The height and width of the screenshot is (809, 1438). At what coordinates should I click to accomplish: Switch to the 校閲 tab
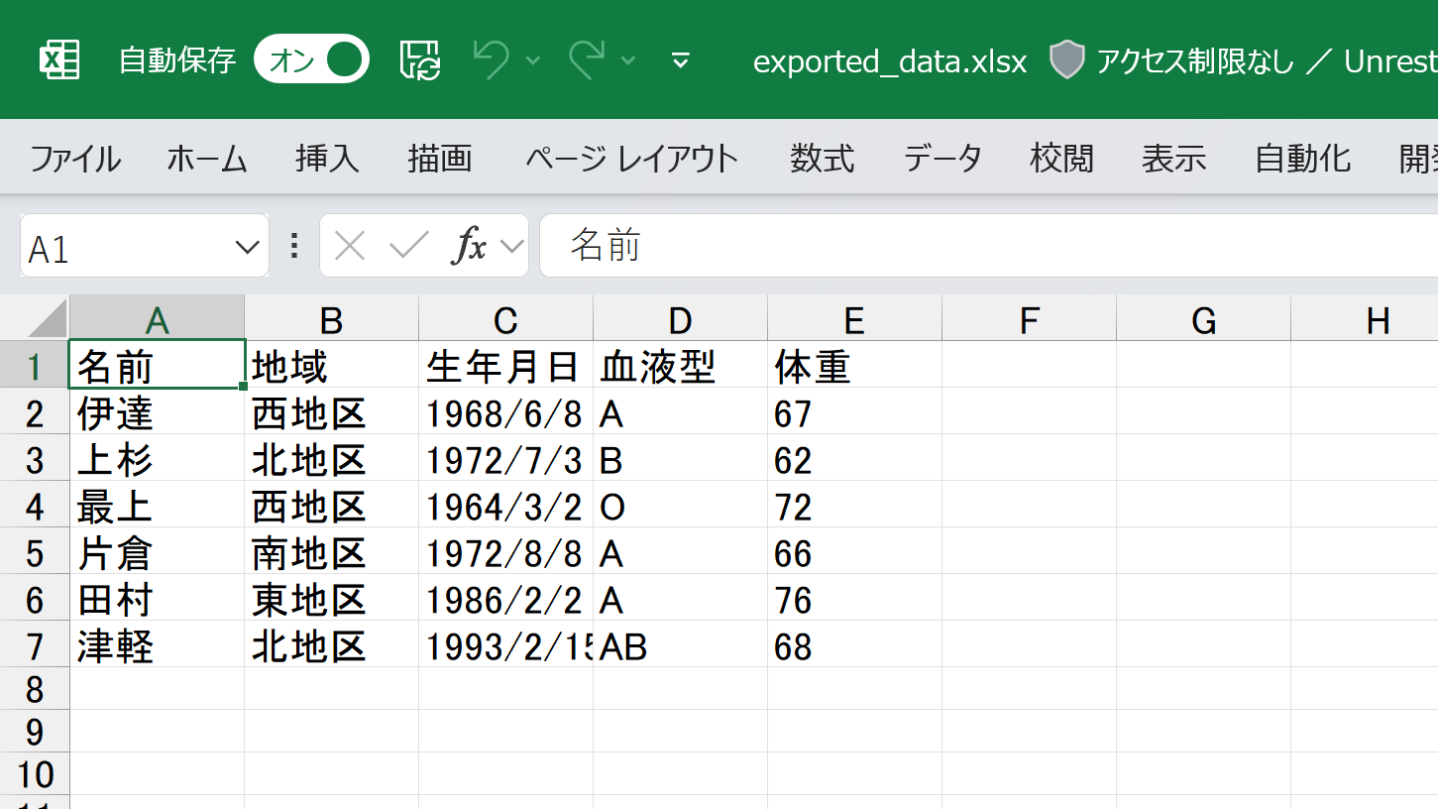[x=1062, y=159]
